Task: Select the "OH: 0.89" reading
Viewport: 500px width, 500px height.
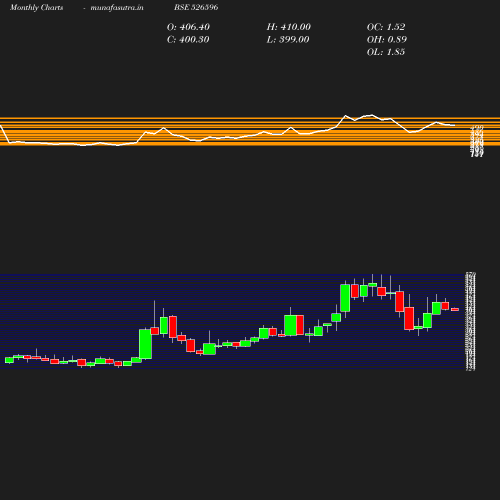Action: point(387,40)
